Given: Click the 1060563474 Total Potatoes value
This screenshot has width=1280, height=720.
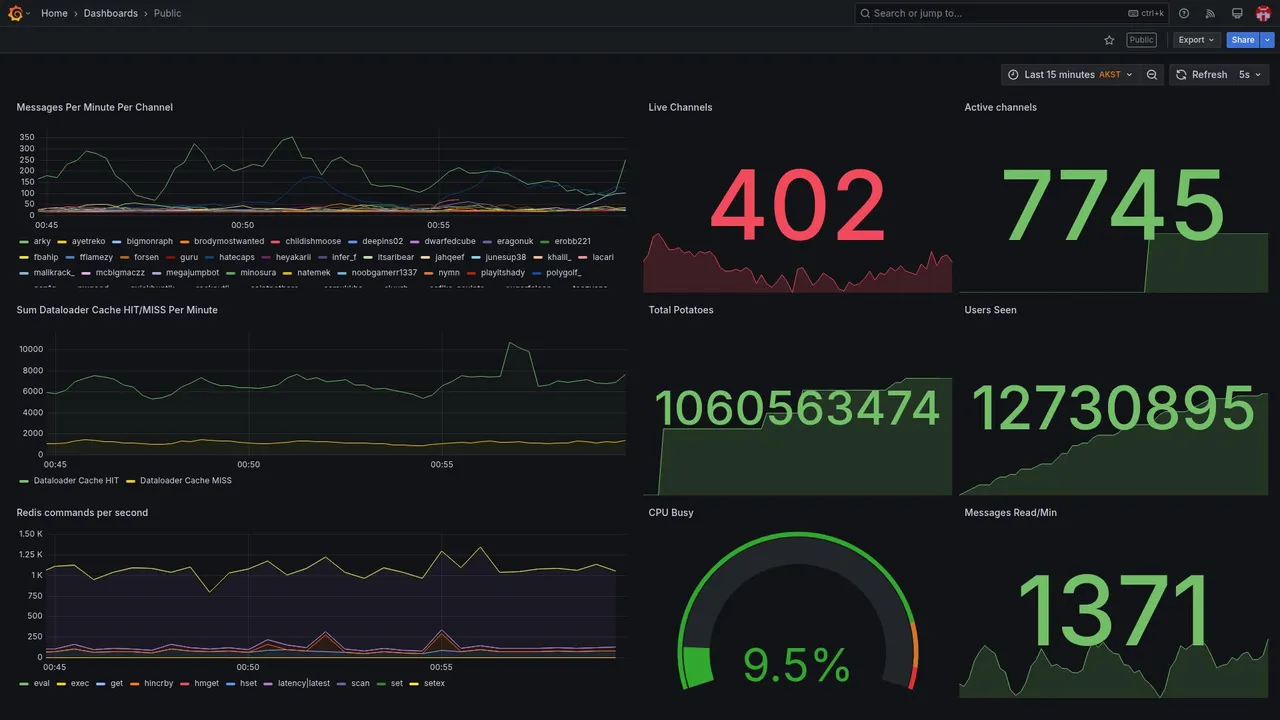Looking at the screenshot, I should [797, 408].
